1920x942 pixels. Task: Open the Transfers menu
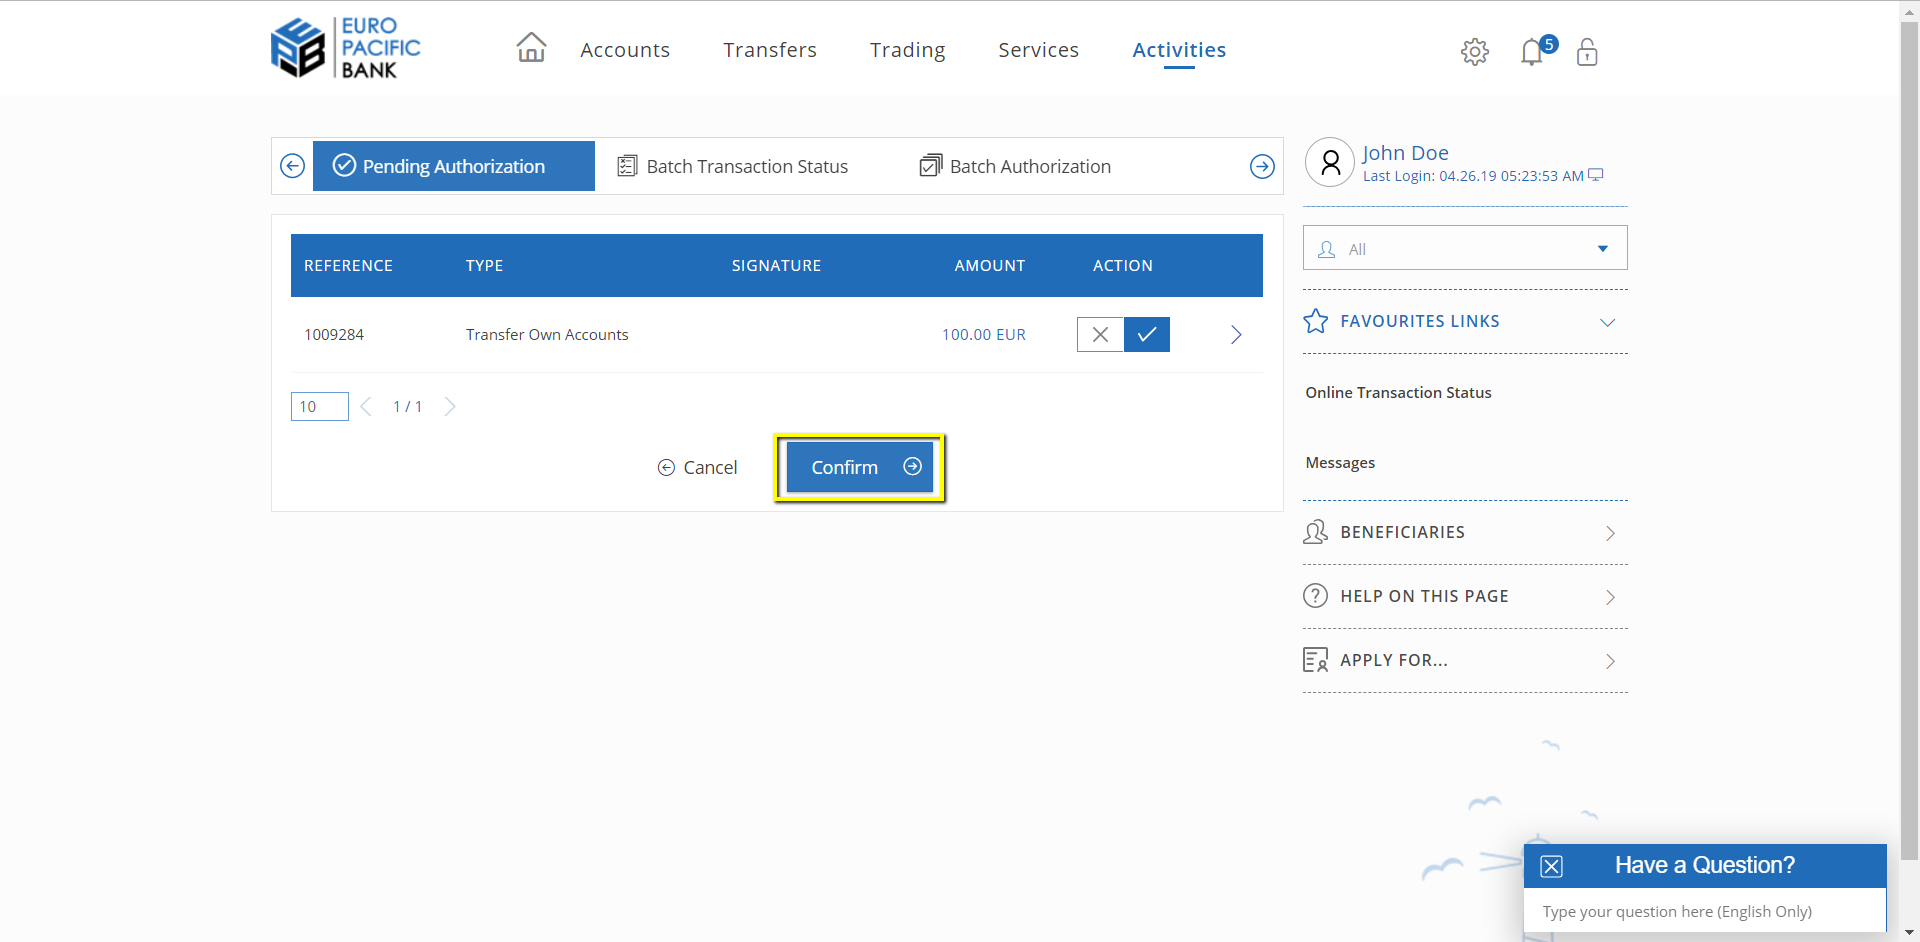[770, 50]
